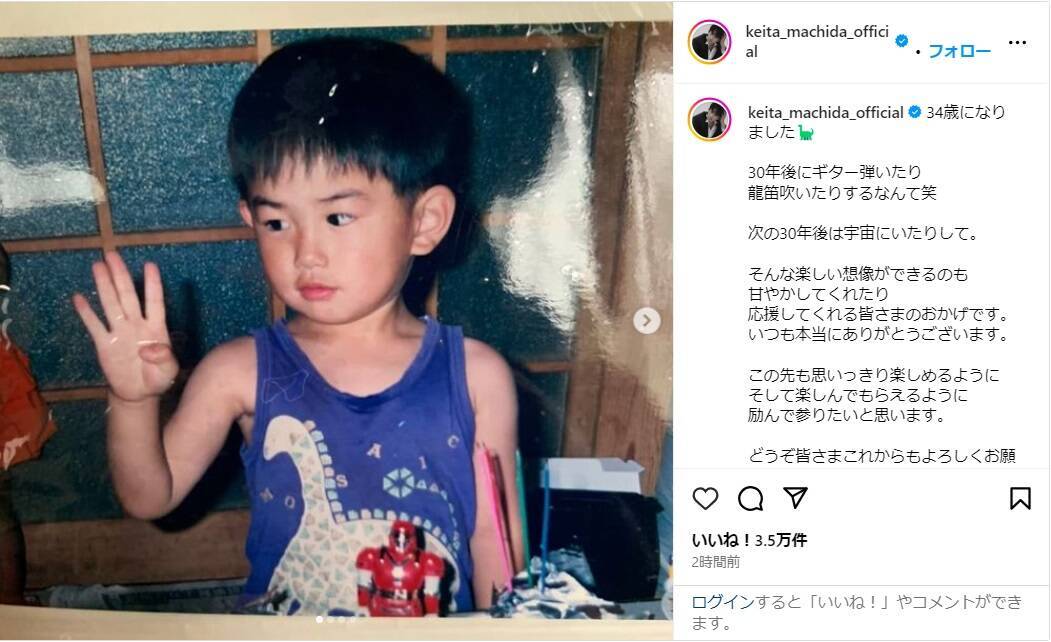The width and height of the screenshot is (1051, 642).
Task: Follow the account via フォロー button
Action: tap(959, 51)
